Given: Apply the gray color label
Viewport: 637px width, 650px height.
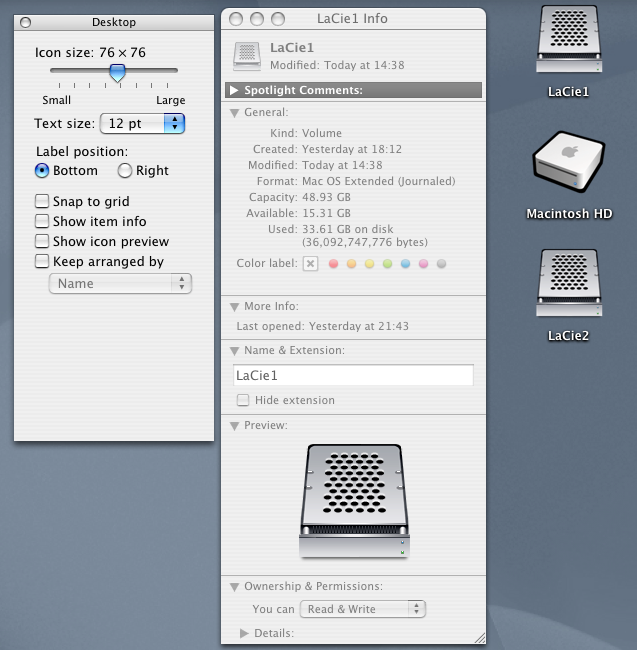Looking at the screenshot, I should click(x=441, y=264).
